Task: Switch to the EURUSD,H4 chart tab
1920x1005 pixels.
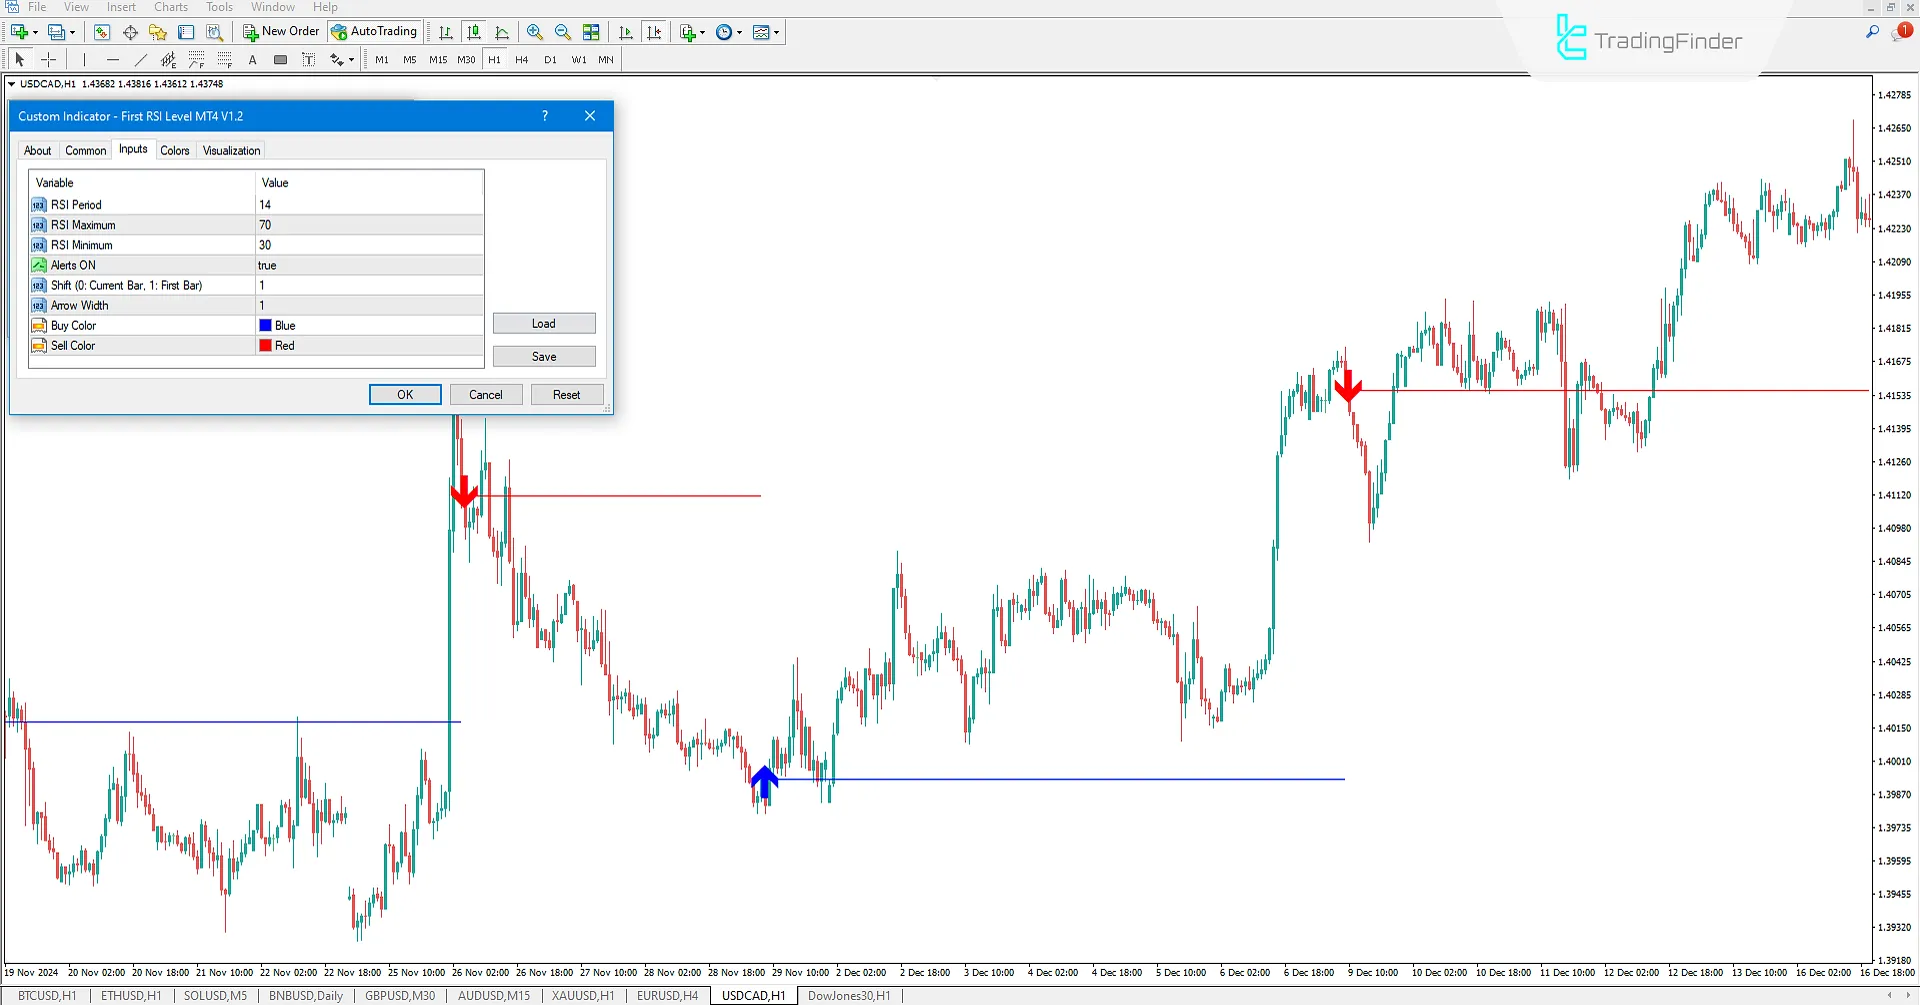Action: coord(667,995)
